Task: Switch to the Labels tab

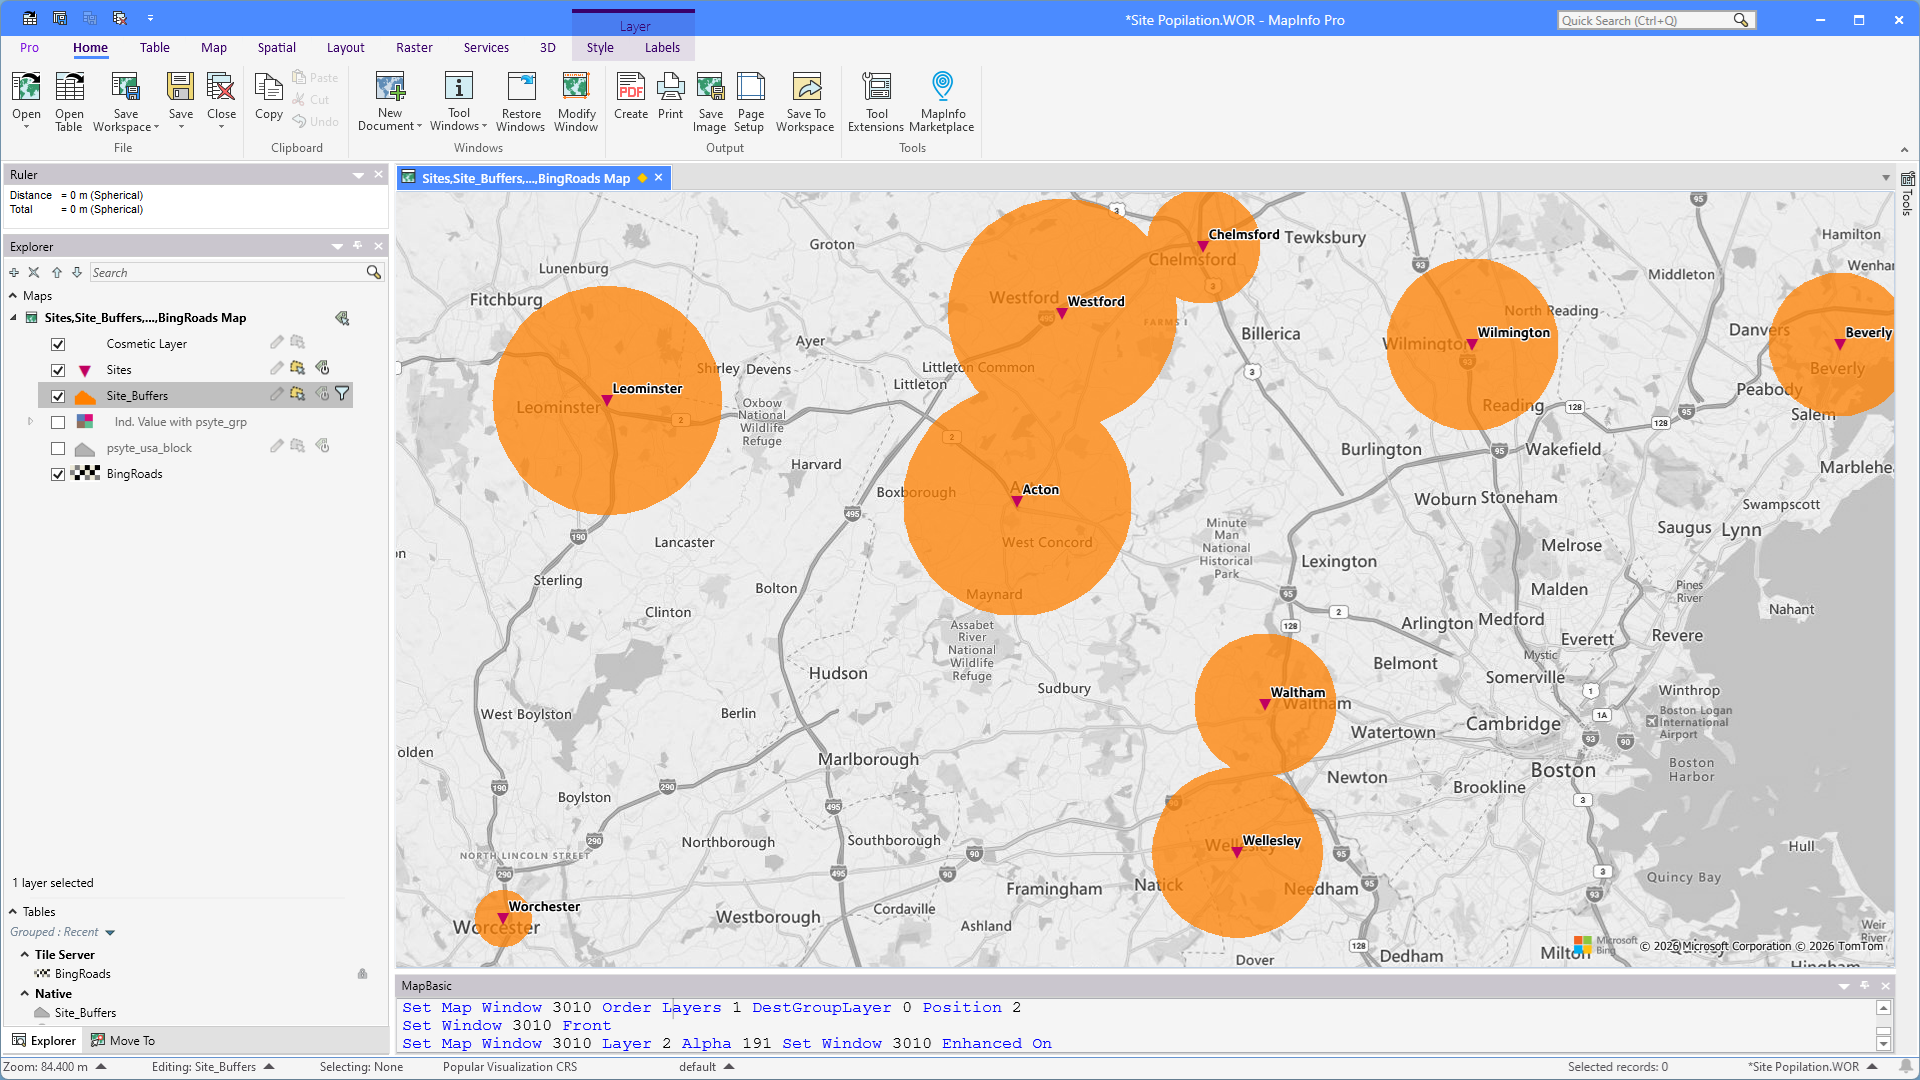Action: click(x=662, y=47)
